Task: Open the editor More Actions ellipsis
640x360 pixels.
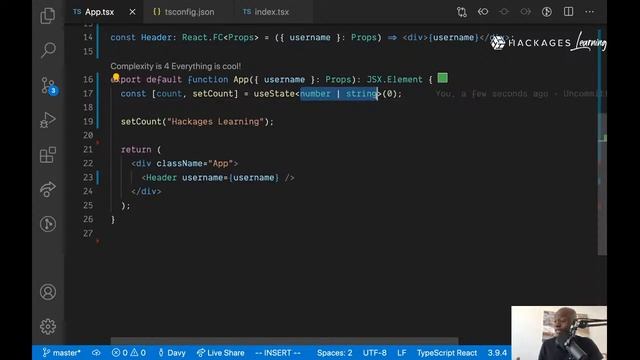Action: (x=589, y=11)
